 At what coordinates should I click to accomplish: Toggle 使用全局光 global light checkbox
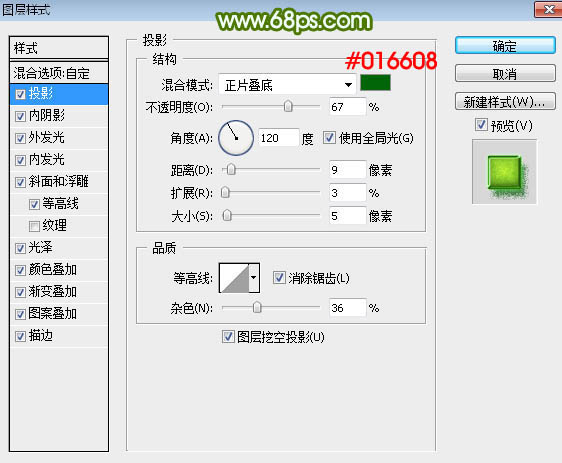tap(329, 138)
